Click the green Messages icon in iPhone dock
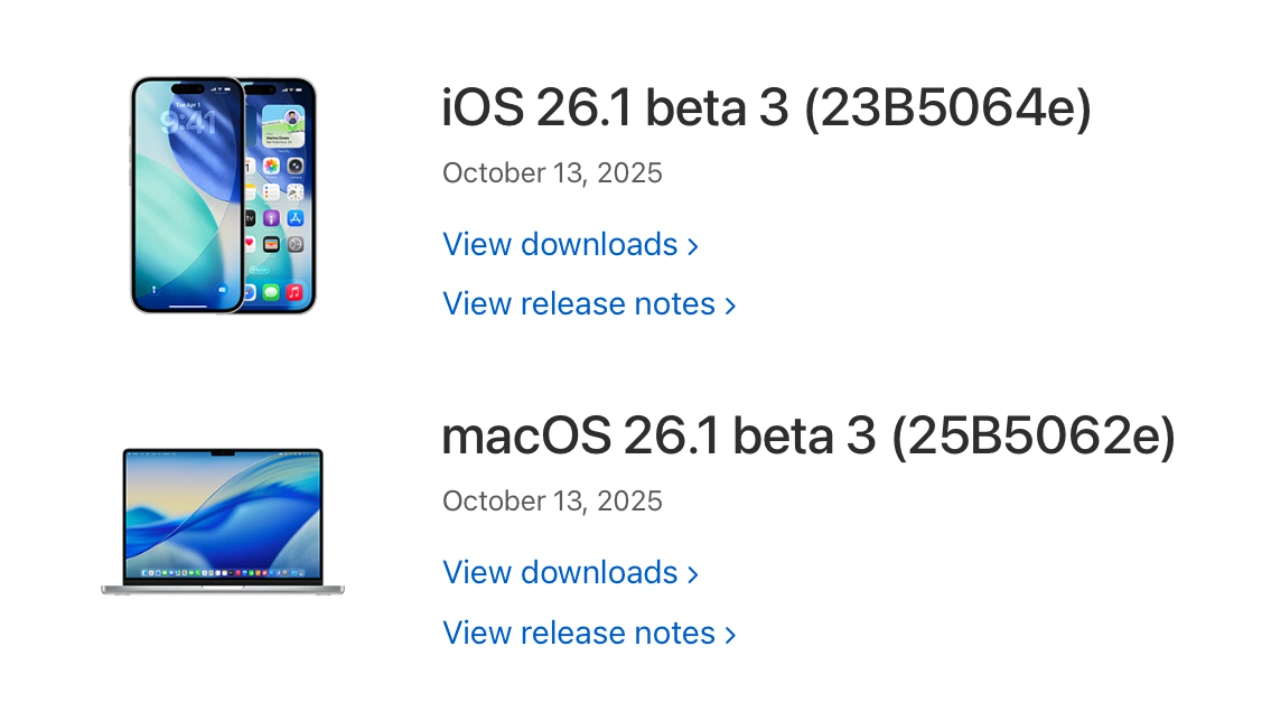The height and width of the screenshot is (720, 1280). click(x=271, y=293)
